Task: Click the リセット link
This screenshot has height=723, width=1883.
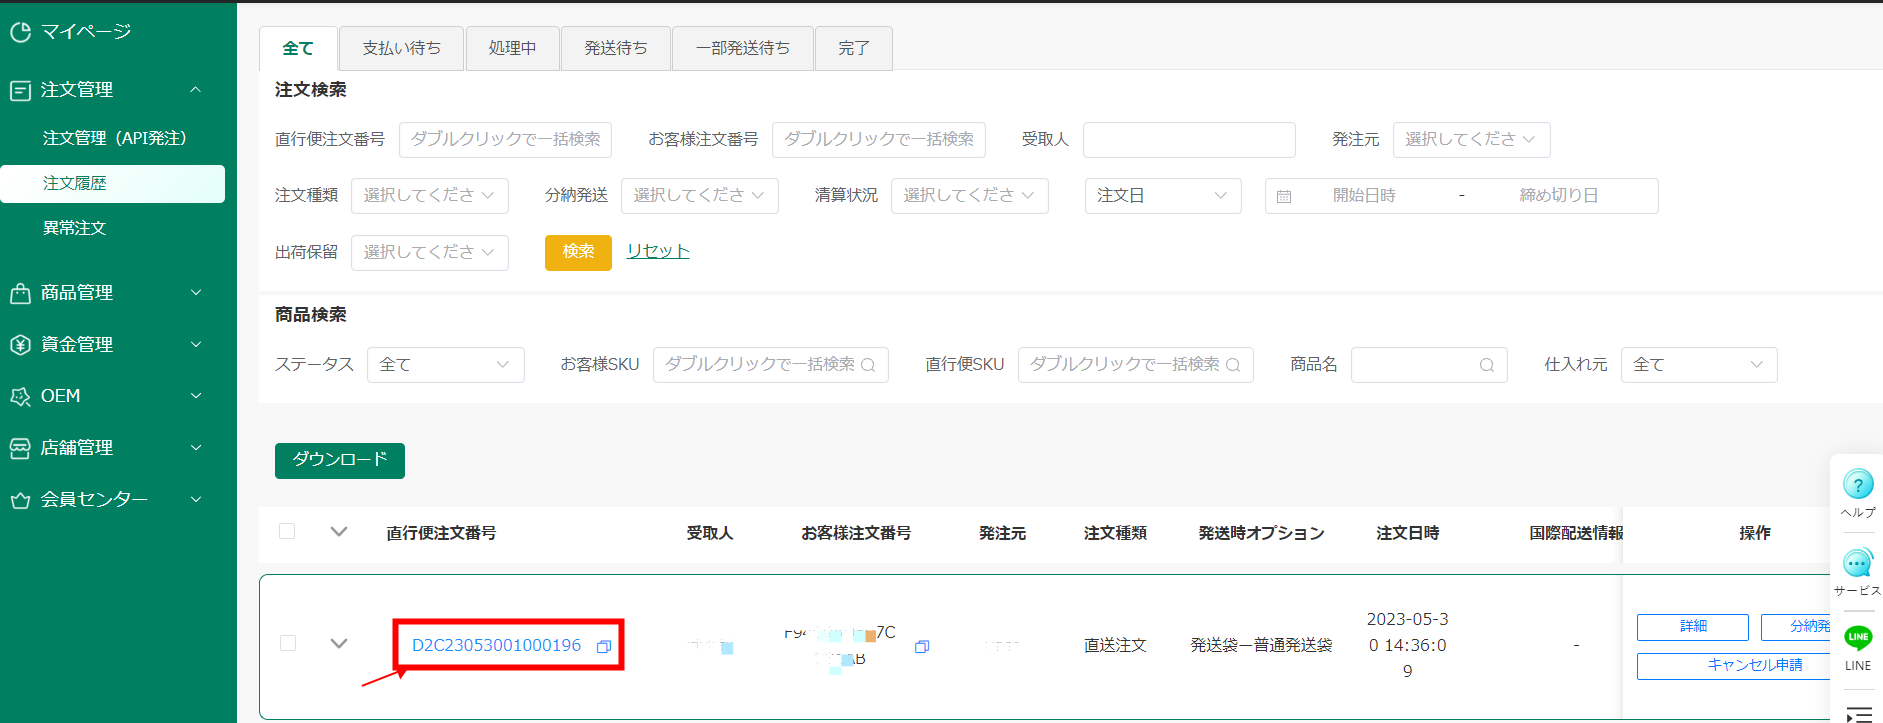Action: pos(658,251)
